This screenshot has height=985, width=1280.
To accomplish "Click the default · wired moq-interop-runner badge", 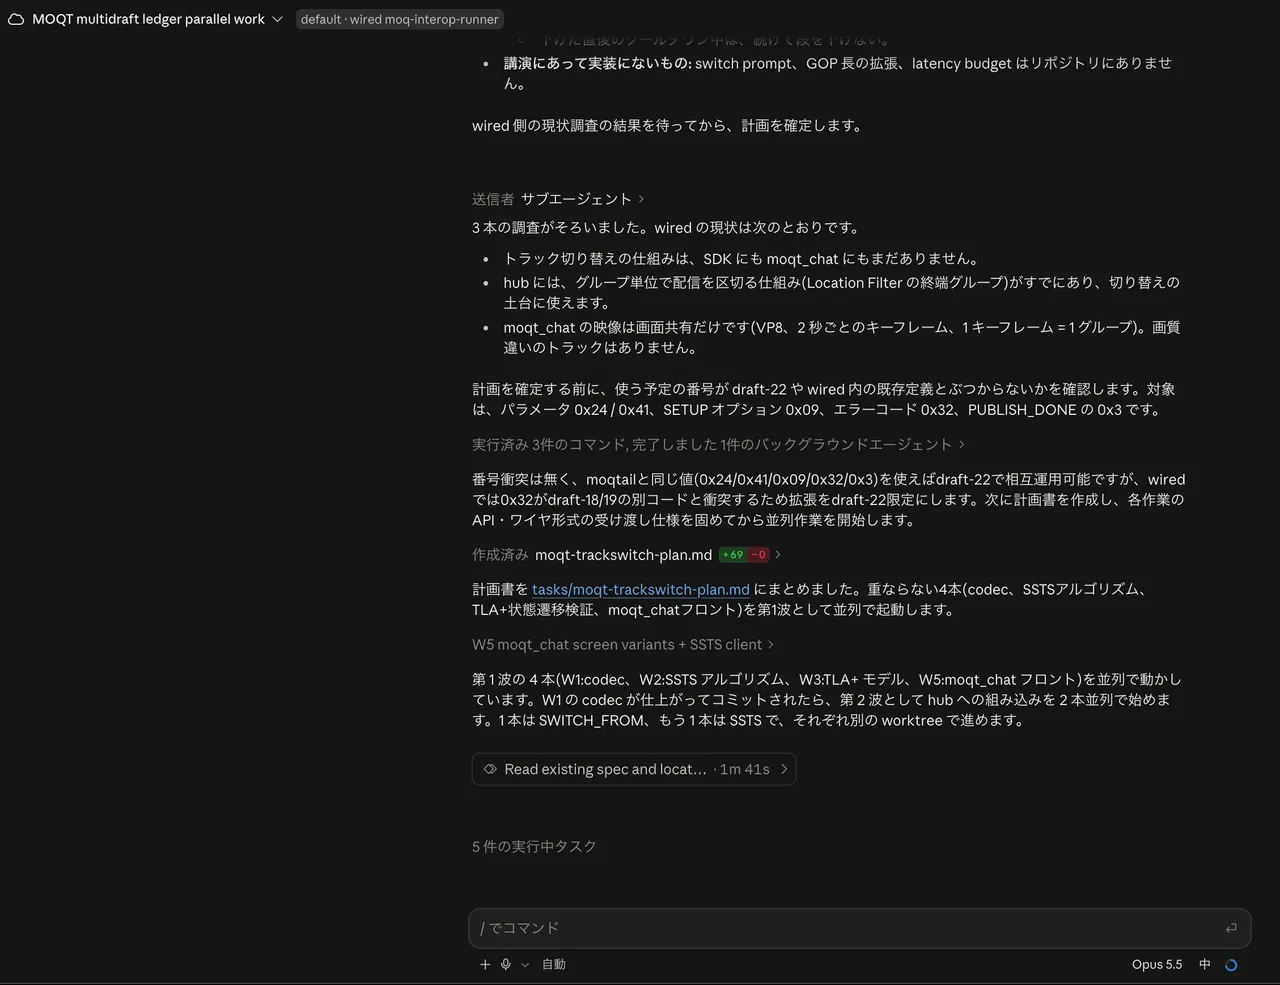I will tap(400, 19).
